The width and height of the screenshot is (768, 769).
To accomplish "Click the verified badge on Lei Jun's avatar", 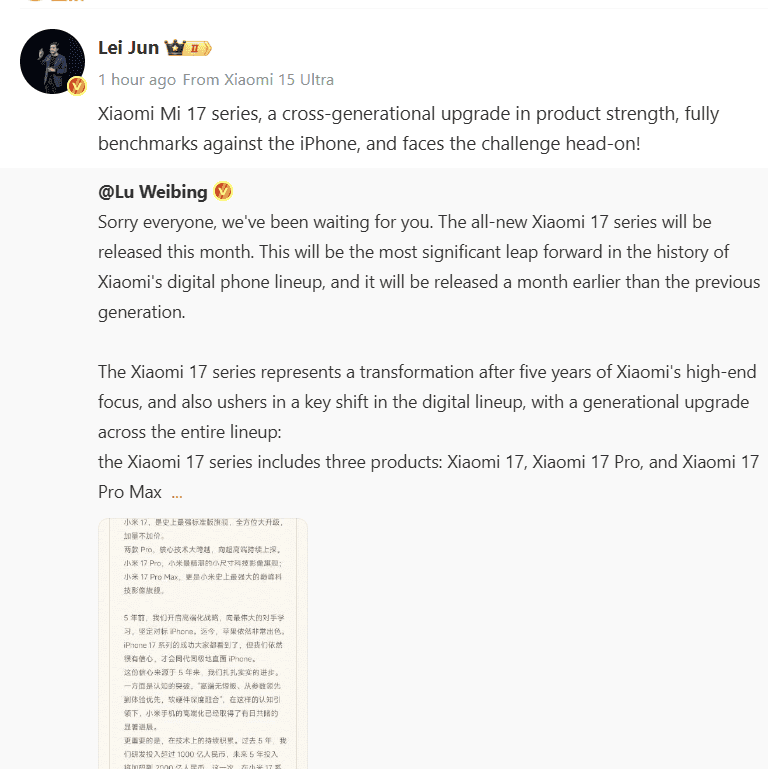I will pyautogui.click(x=77, y=86).
